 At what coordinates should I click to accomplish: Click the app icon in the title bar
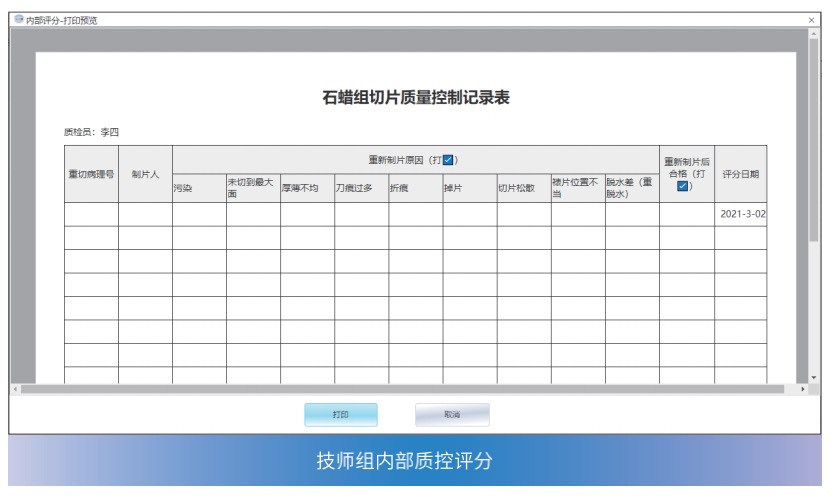19,20
